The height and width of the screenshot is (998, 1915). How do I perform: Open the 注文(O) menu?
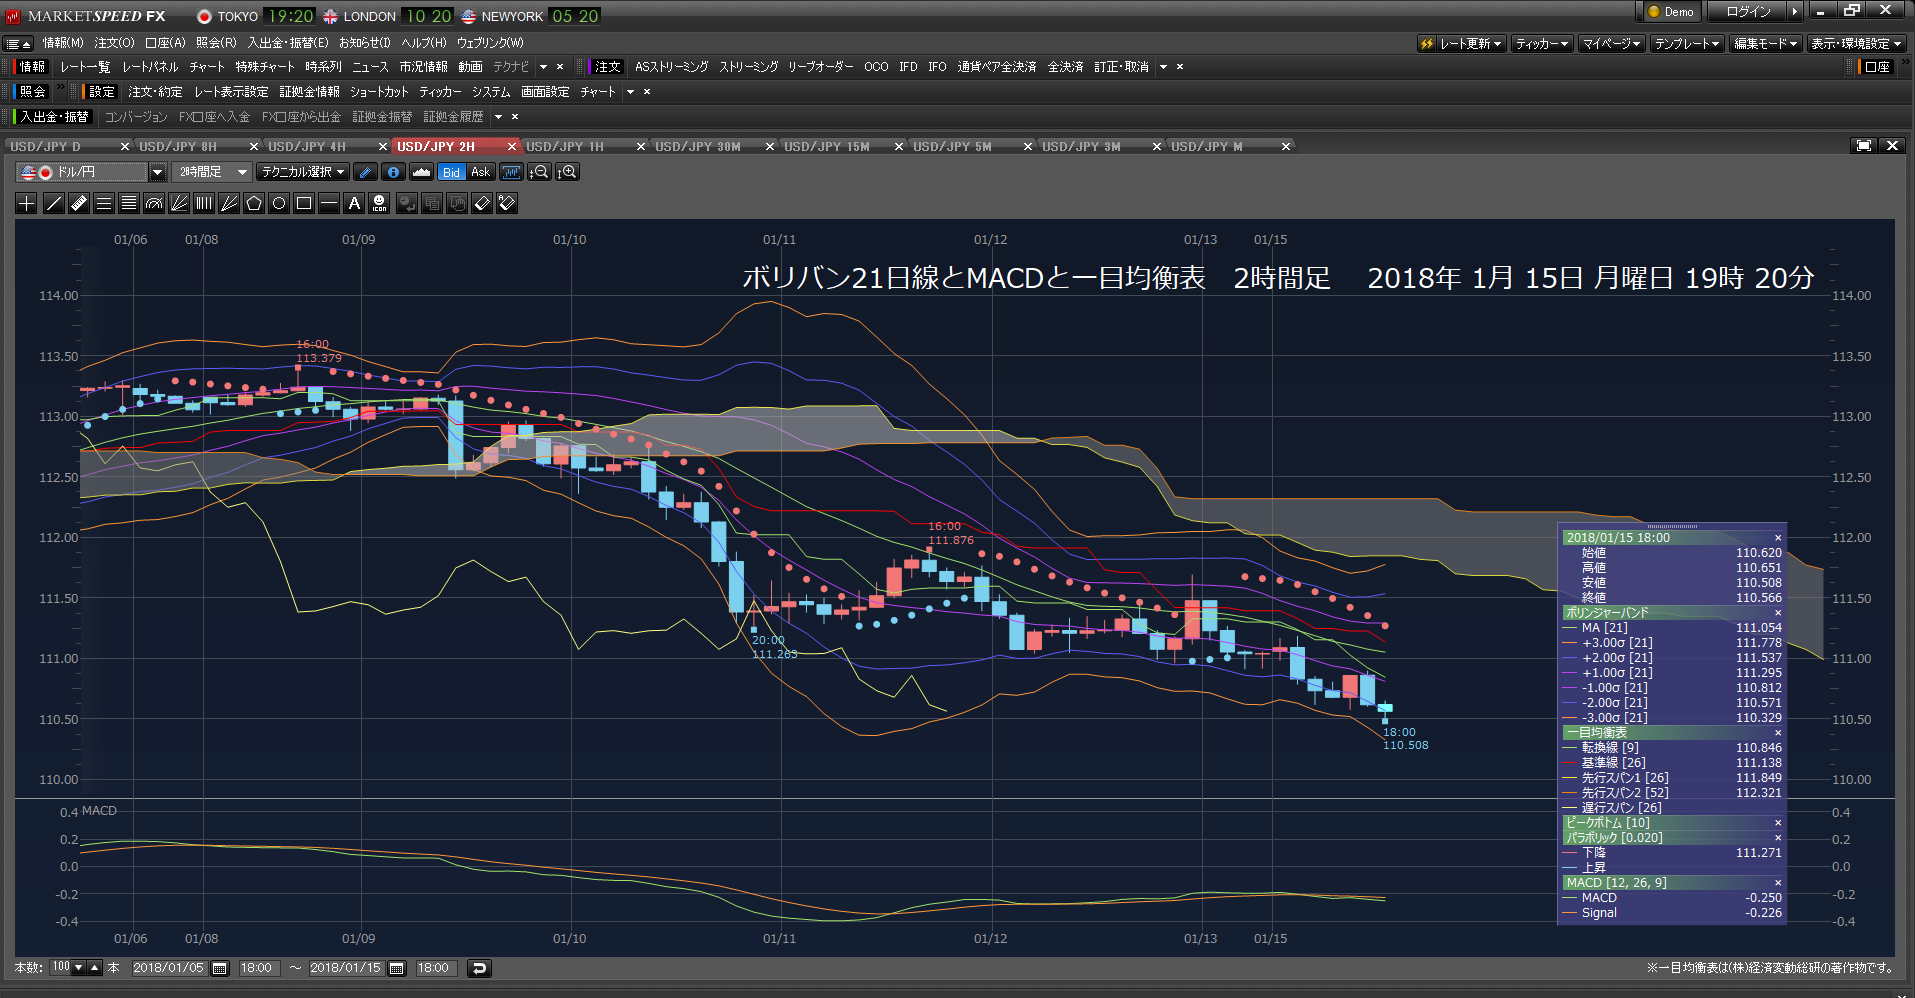tap(114, 43)
